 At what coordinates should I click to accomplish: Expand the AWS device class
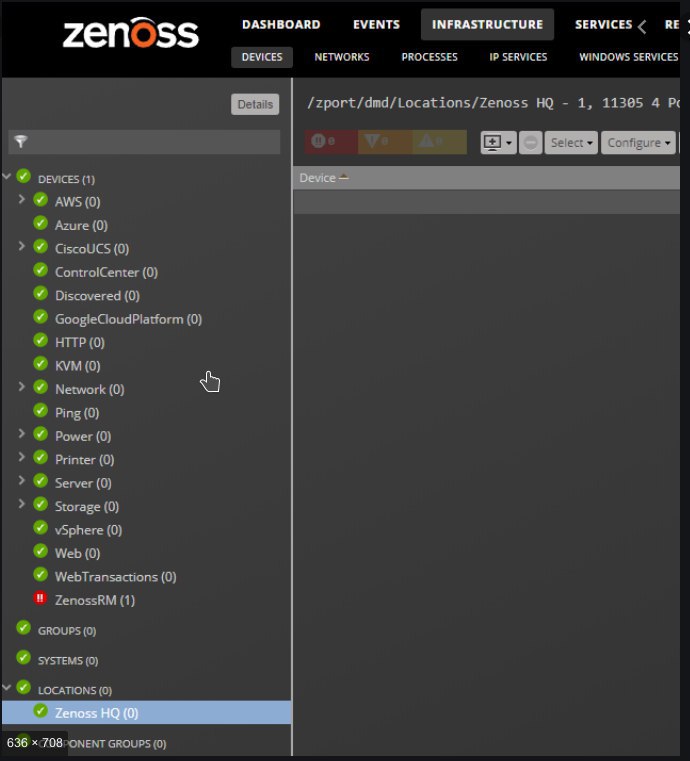(x=21, y=199)
